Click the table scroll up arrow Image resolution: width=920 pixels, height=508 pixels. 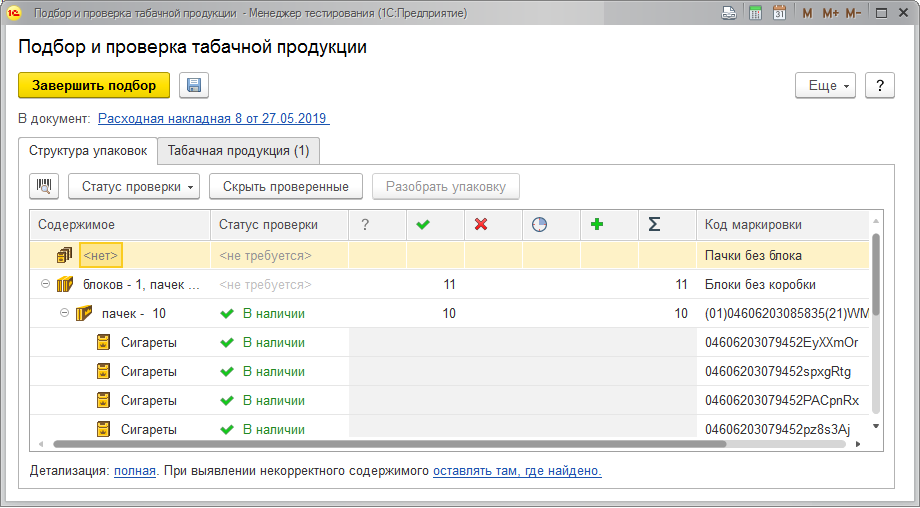(875, 221)
